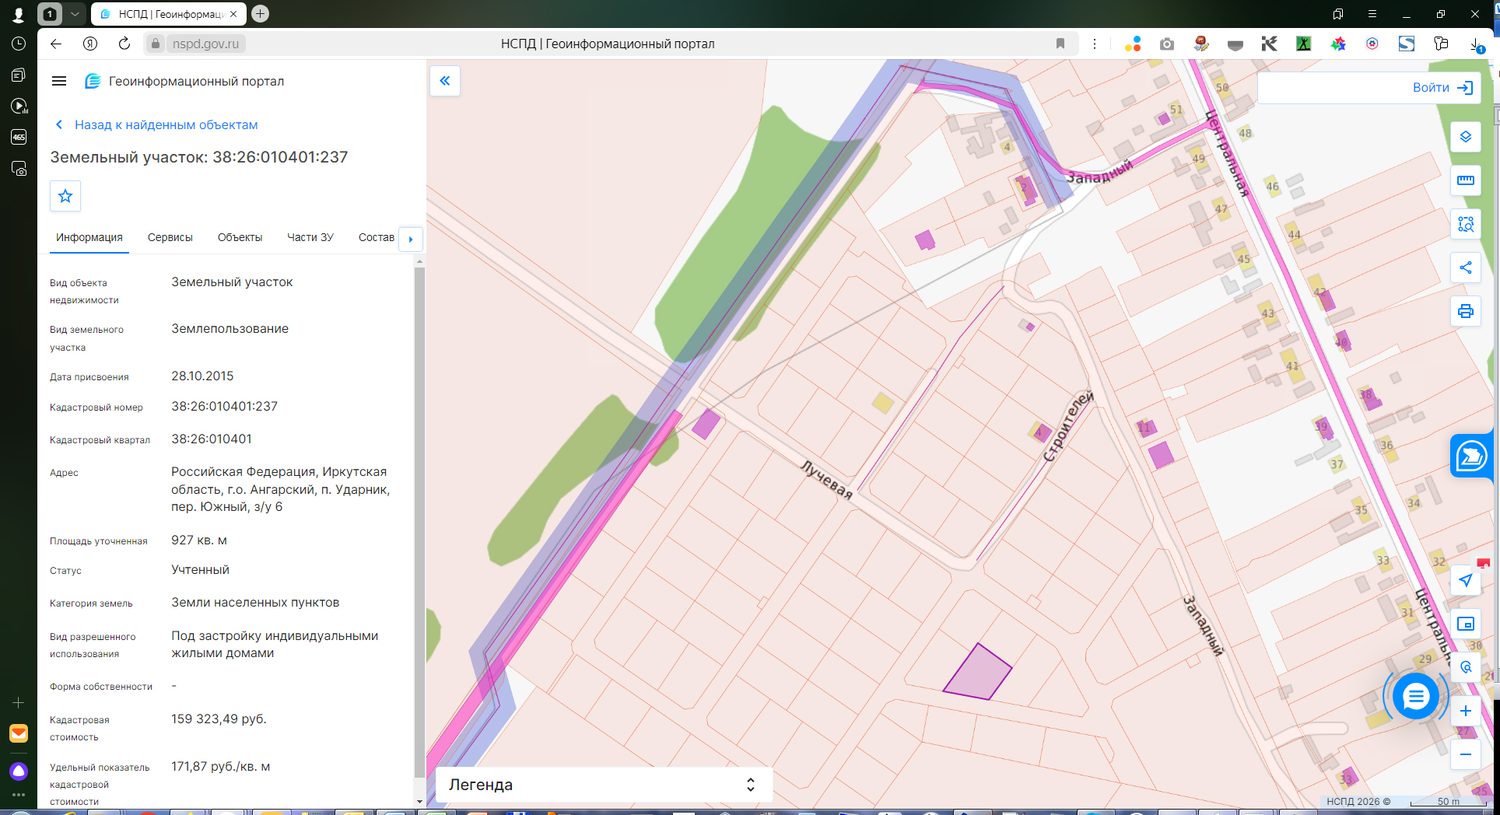Collapse the left information panel
This screenshot has height=815, width=1500.
(445, 81)
